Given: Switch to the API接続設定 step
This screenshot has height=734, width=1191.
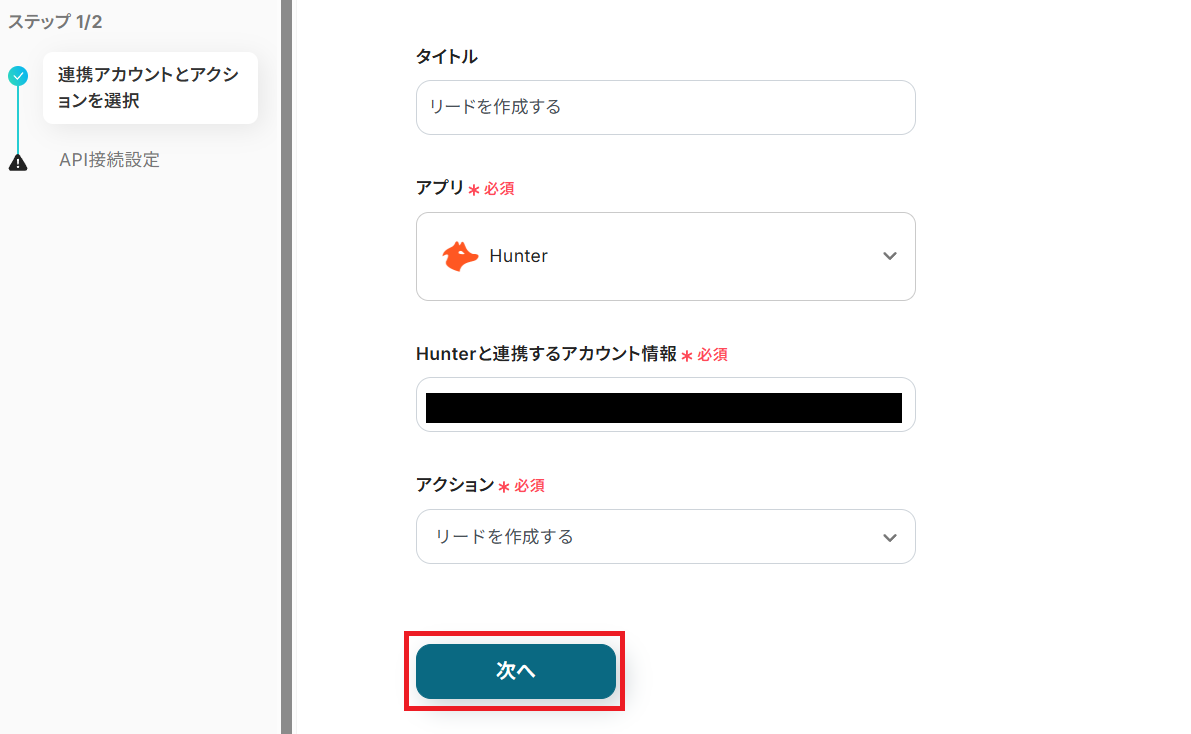Looking at the screenshot, I should (x=109, y=160).
